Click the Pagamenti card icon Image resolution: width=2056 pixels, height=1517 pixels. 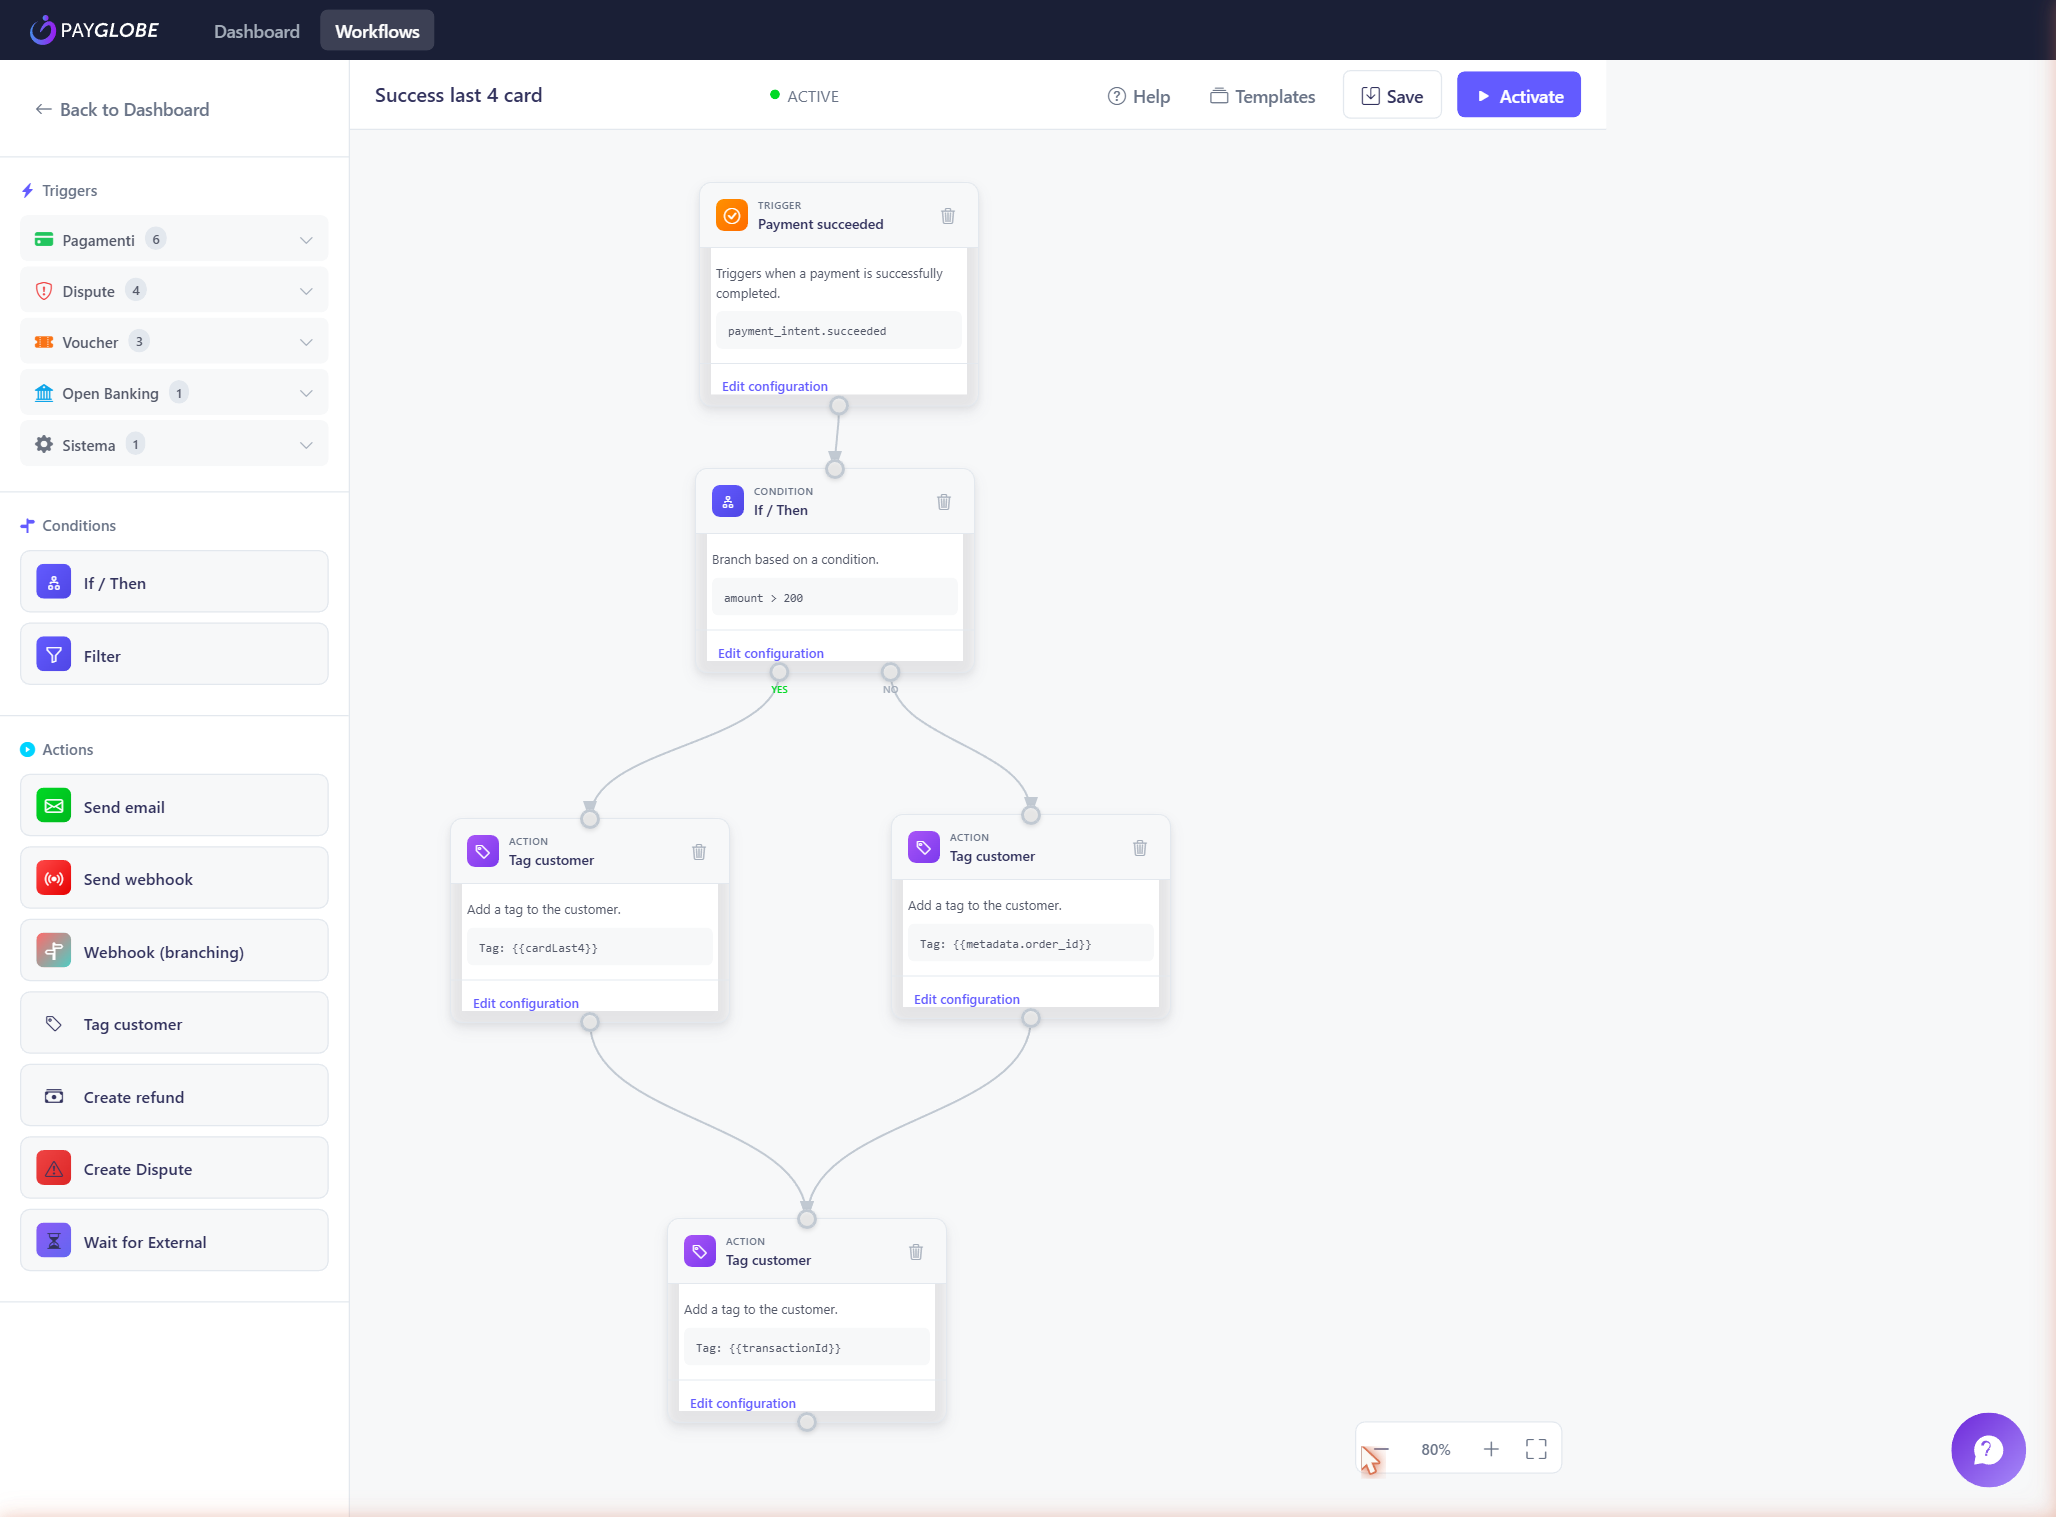pos(44,240)
